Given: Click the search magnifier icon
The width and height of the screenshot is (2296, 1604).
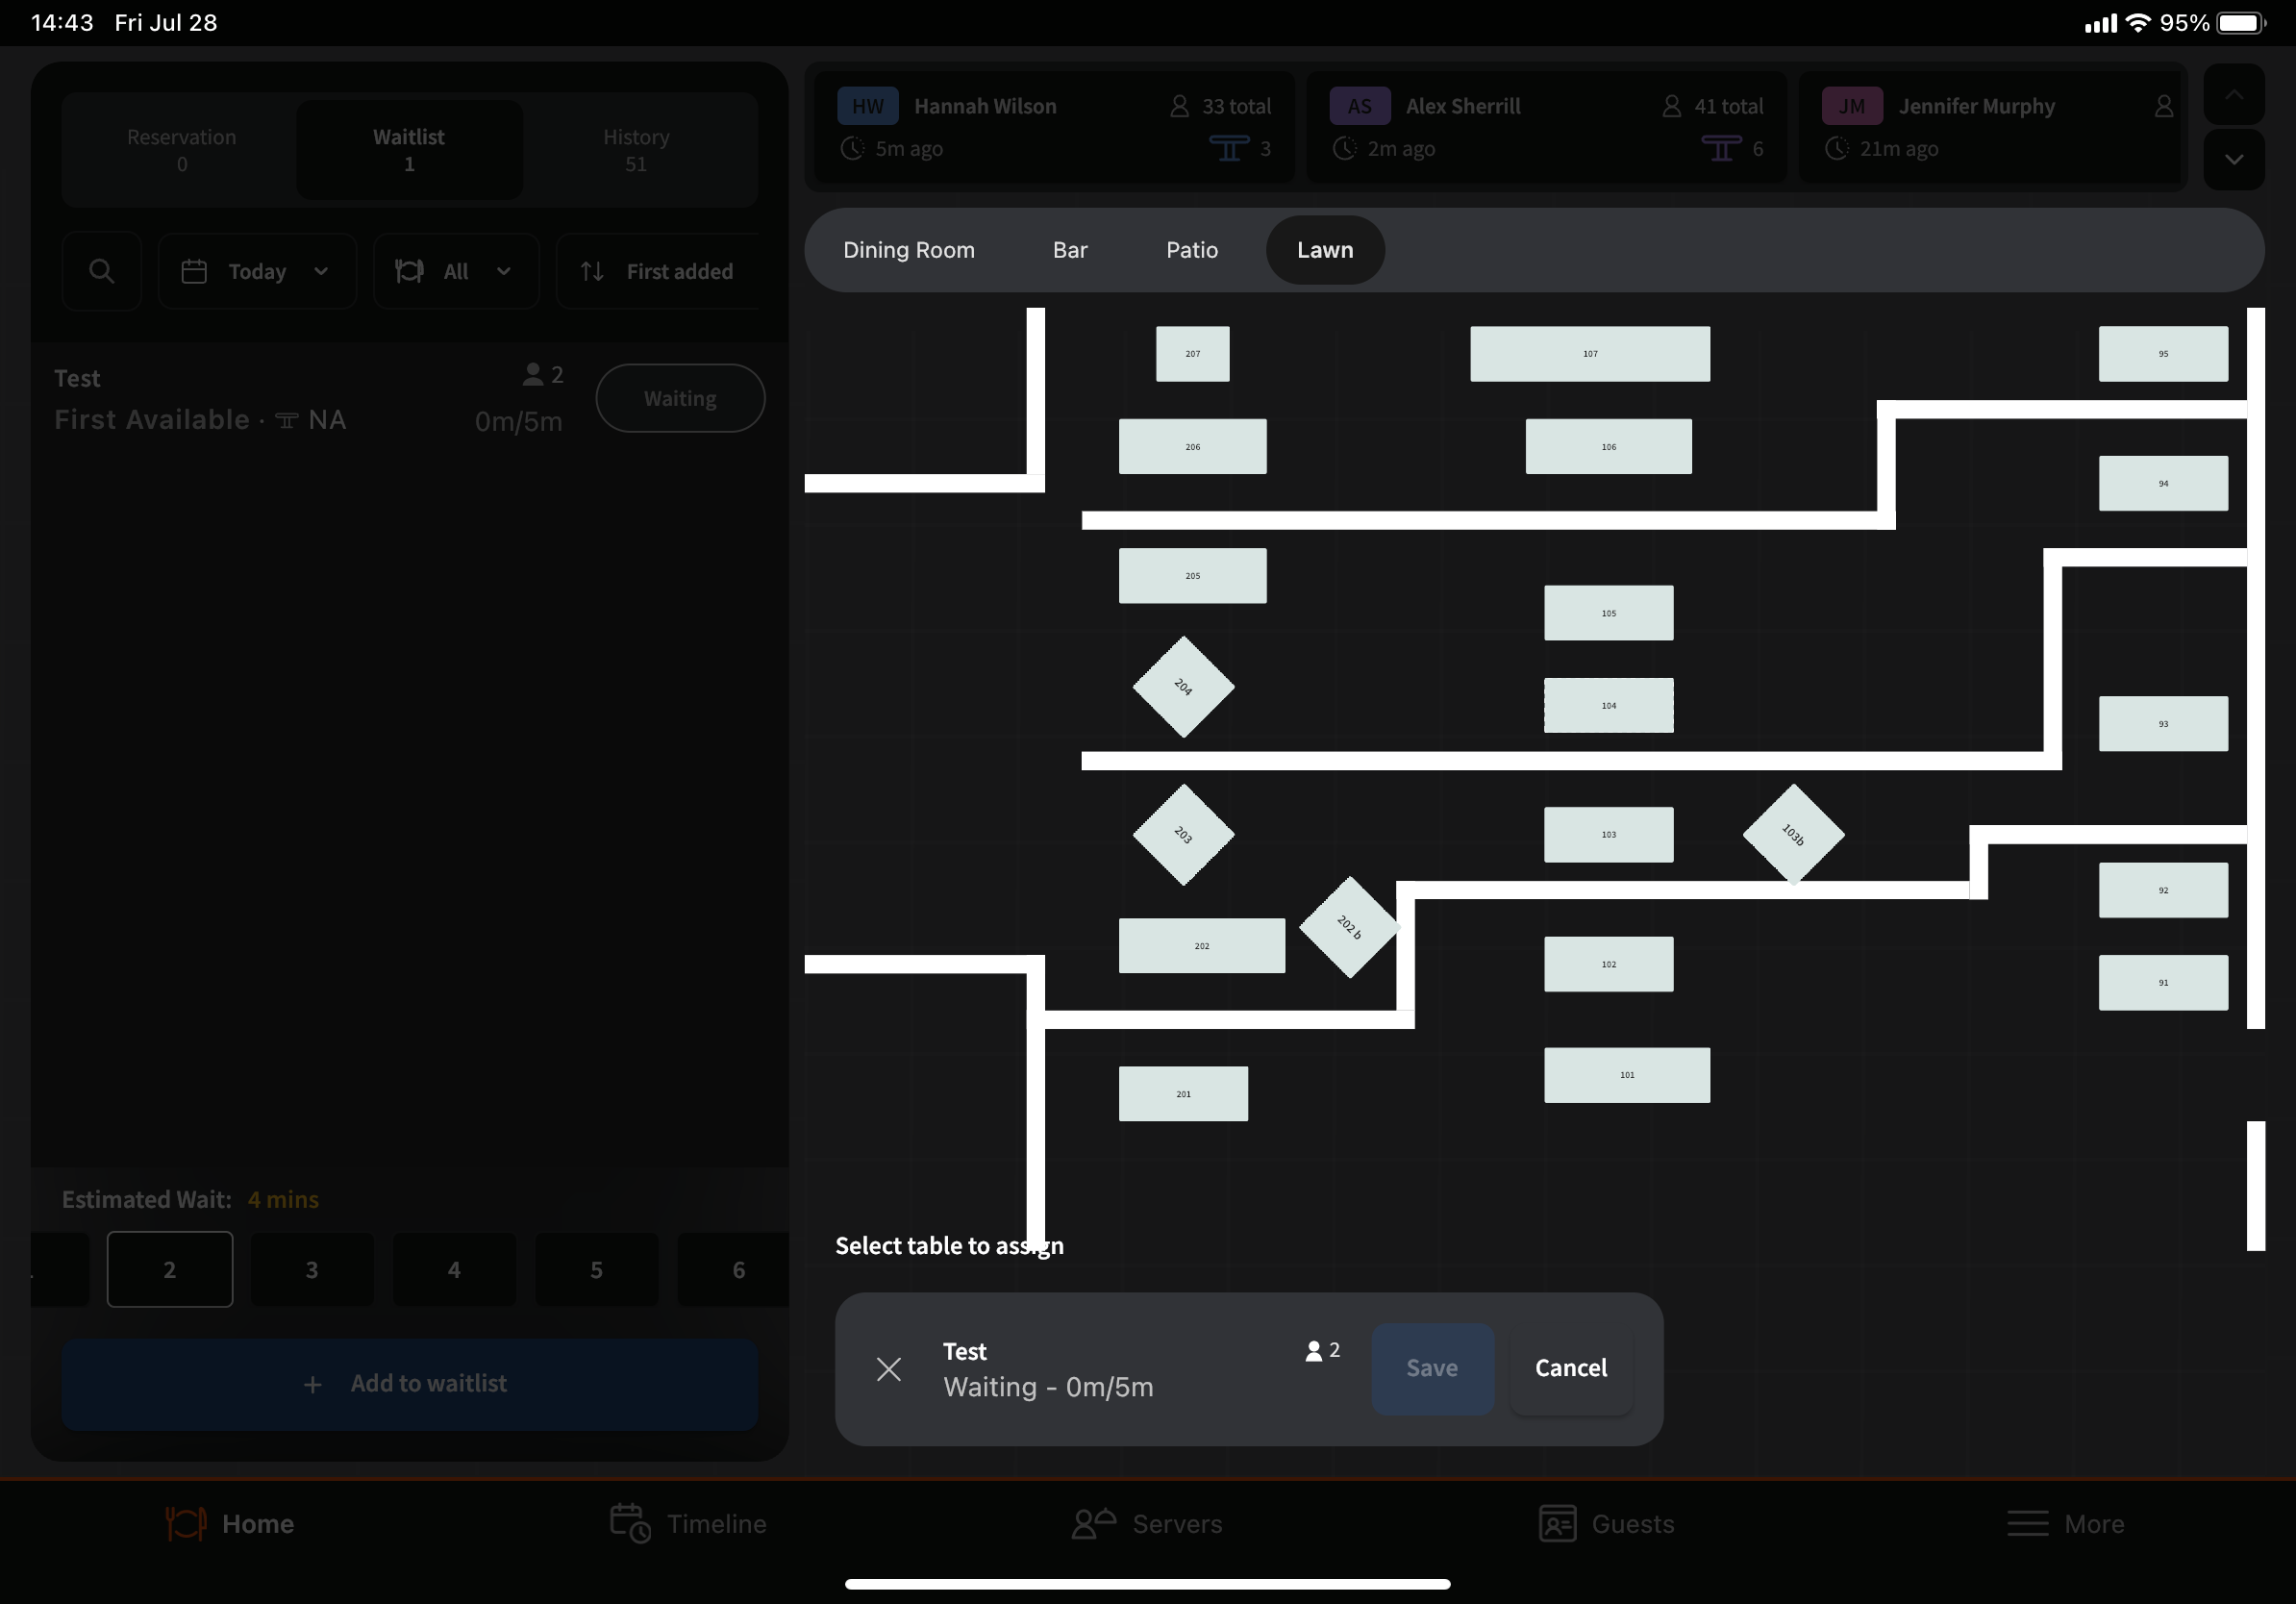Looking at the screenshot, I should pos(101,271).
